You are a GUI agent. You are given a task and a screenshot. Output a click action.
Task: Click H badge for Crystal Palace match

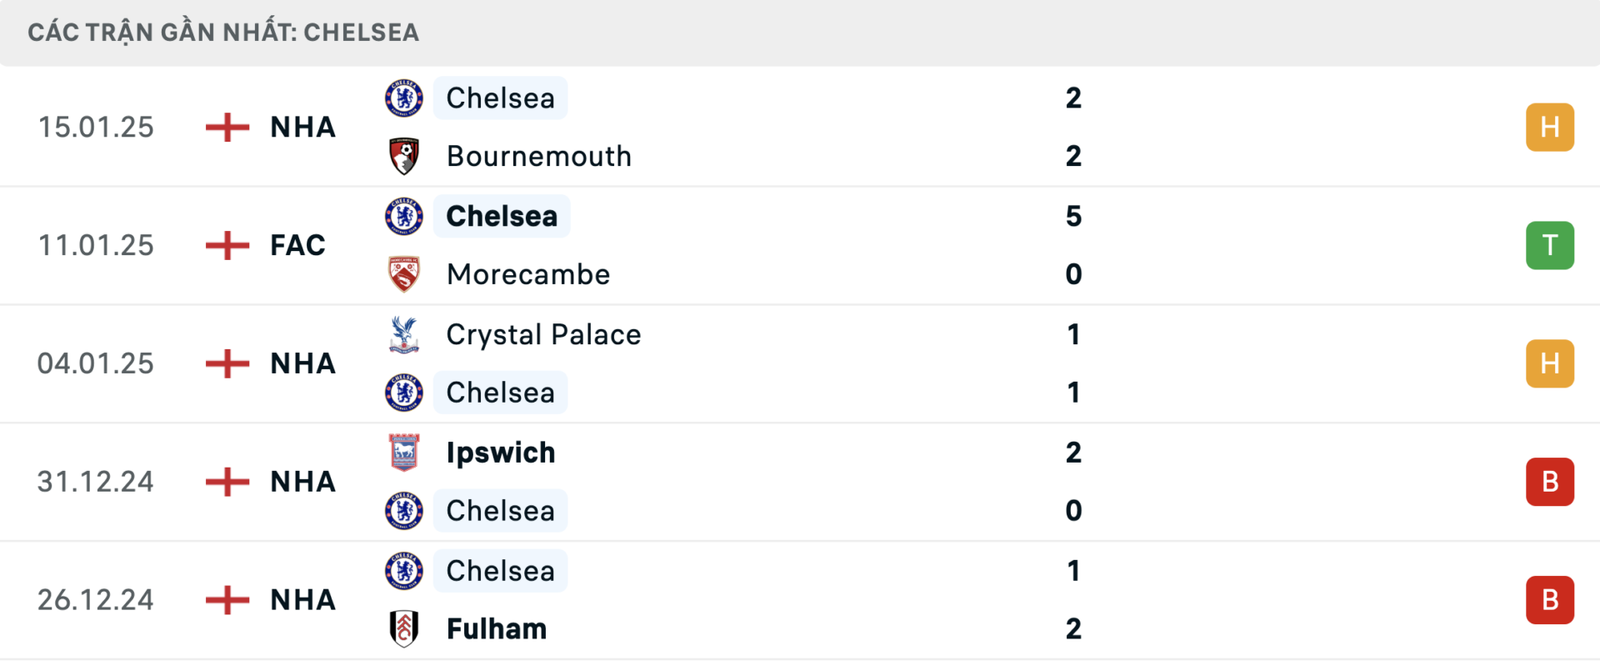click(1549, 363)
